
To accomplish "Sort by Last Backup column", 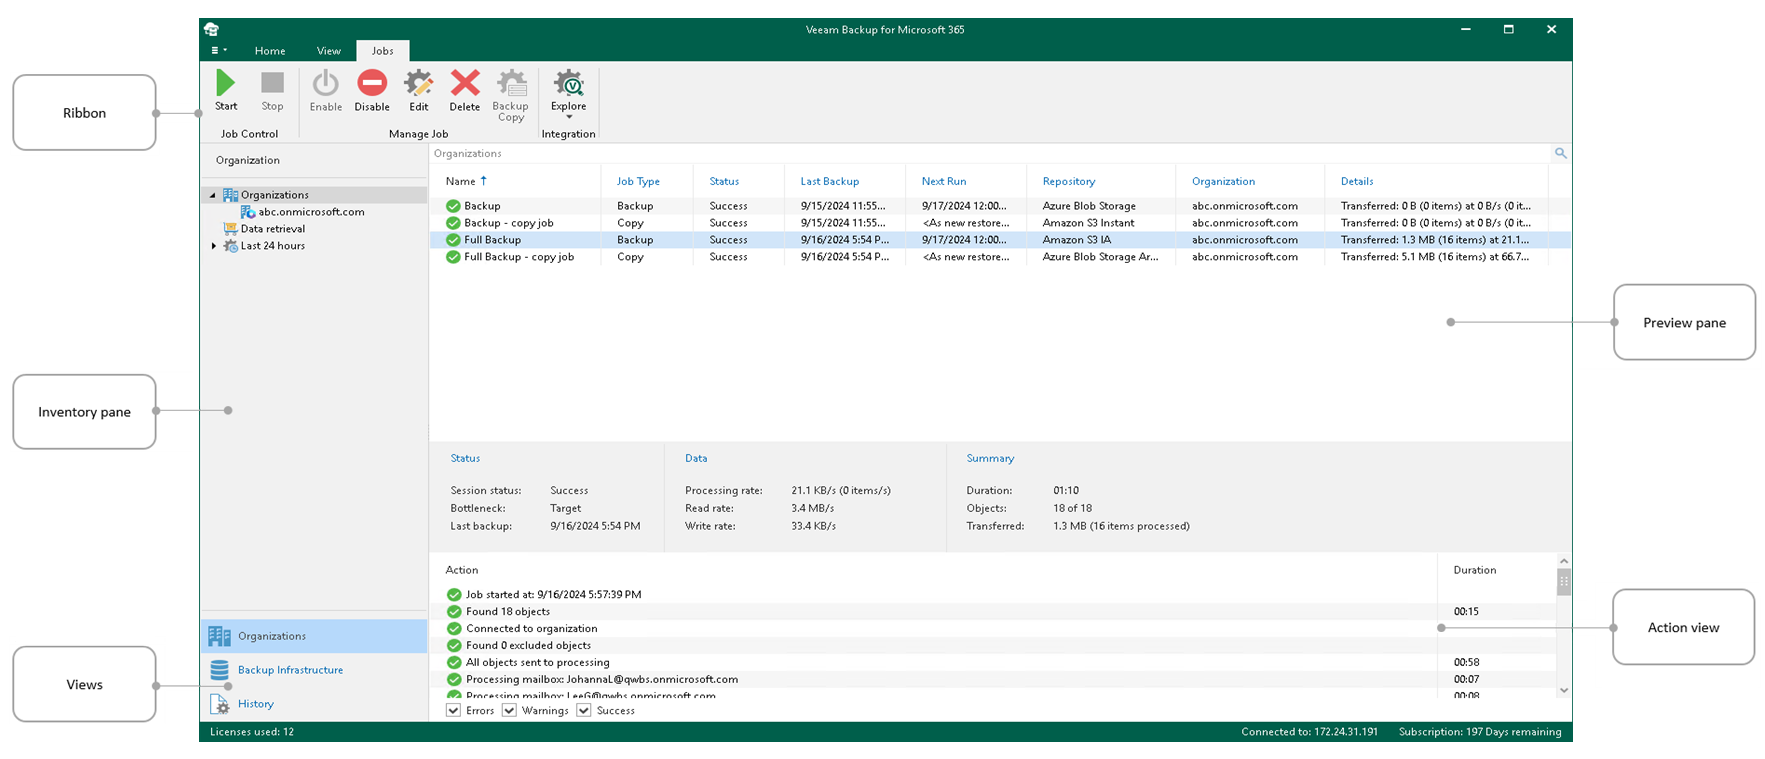I will point(830,181).
